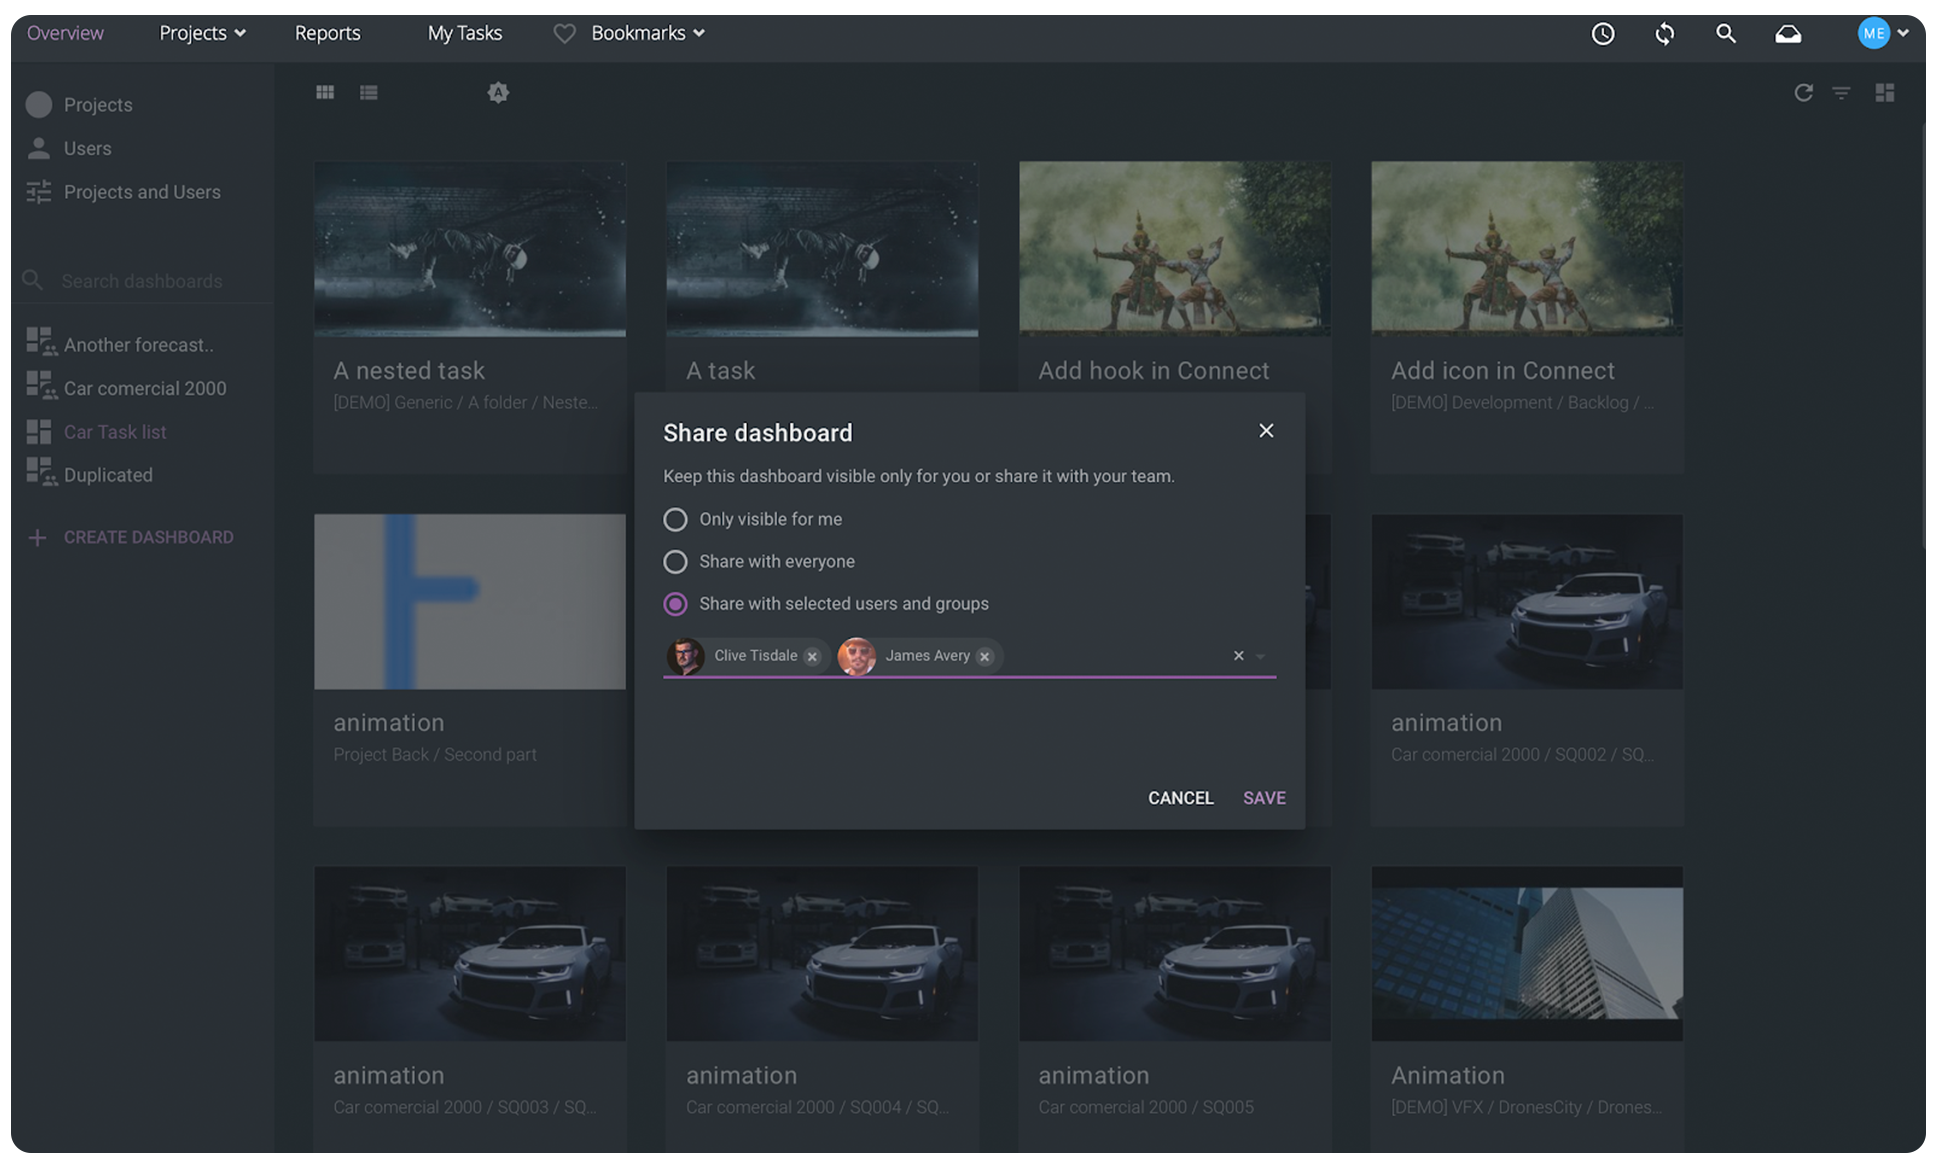Remove Clive Tisdale from share list
Screen dimensions: 1938x1170
click(812, 657)
